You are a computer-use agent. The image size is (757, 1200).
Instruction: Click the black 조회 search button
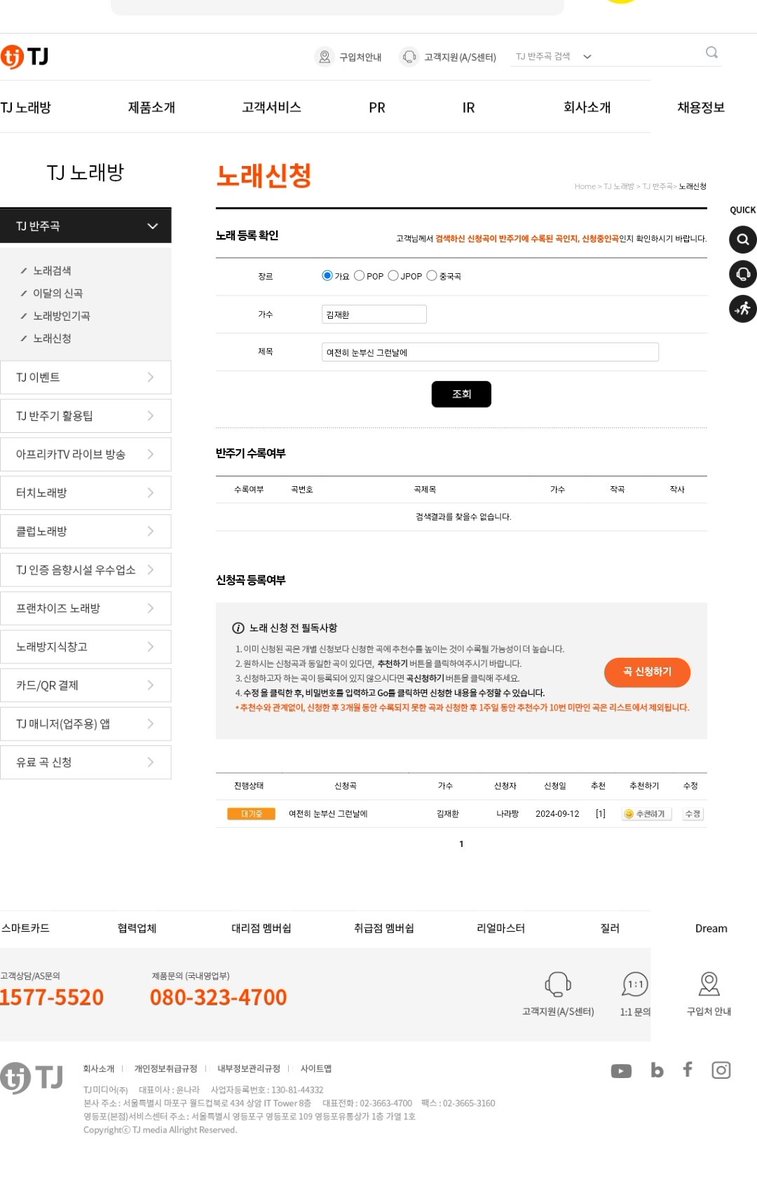(x=461, y=394)
